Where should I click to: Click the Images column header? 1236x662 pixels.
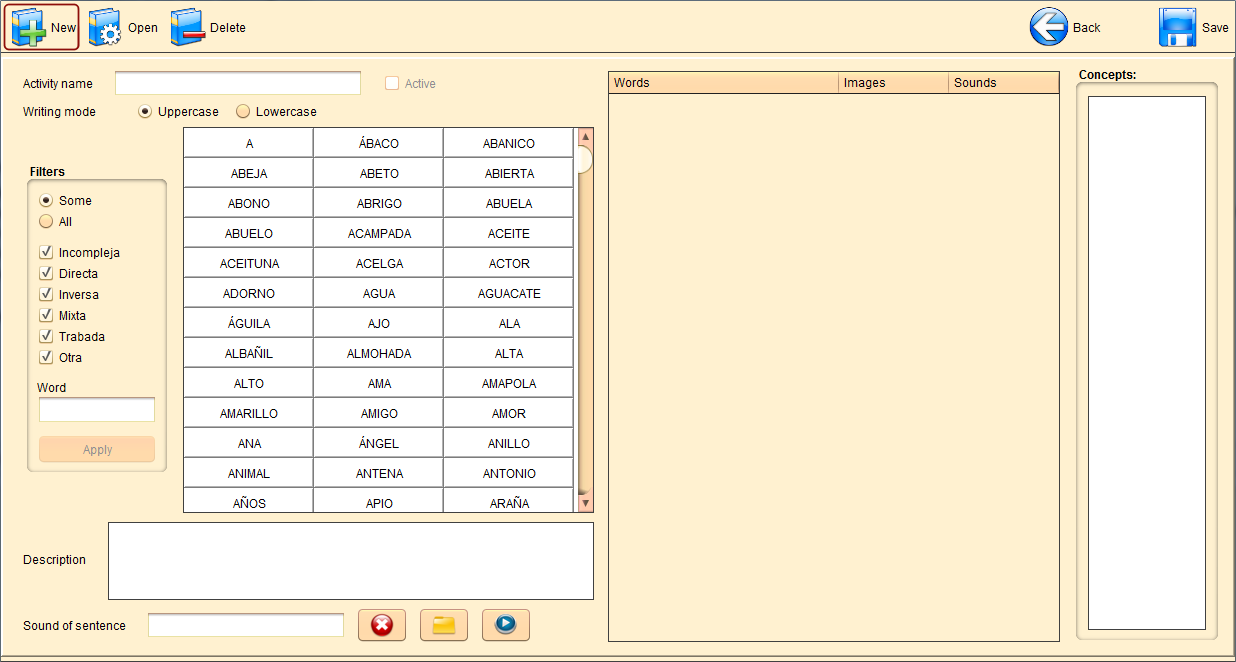click(x=894, y=83)
